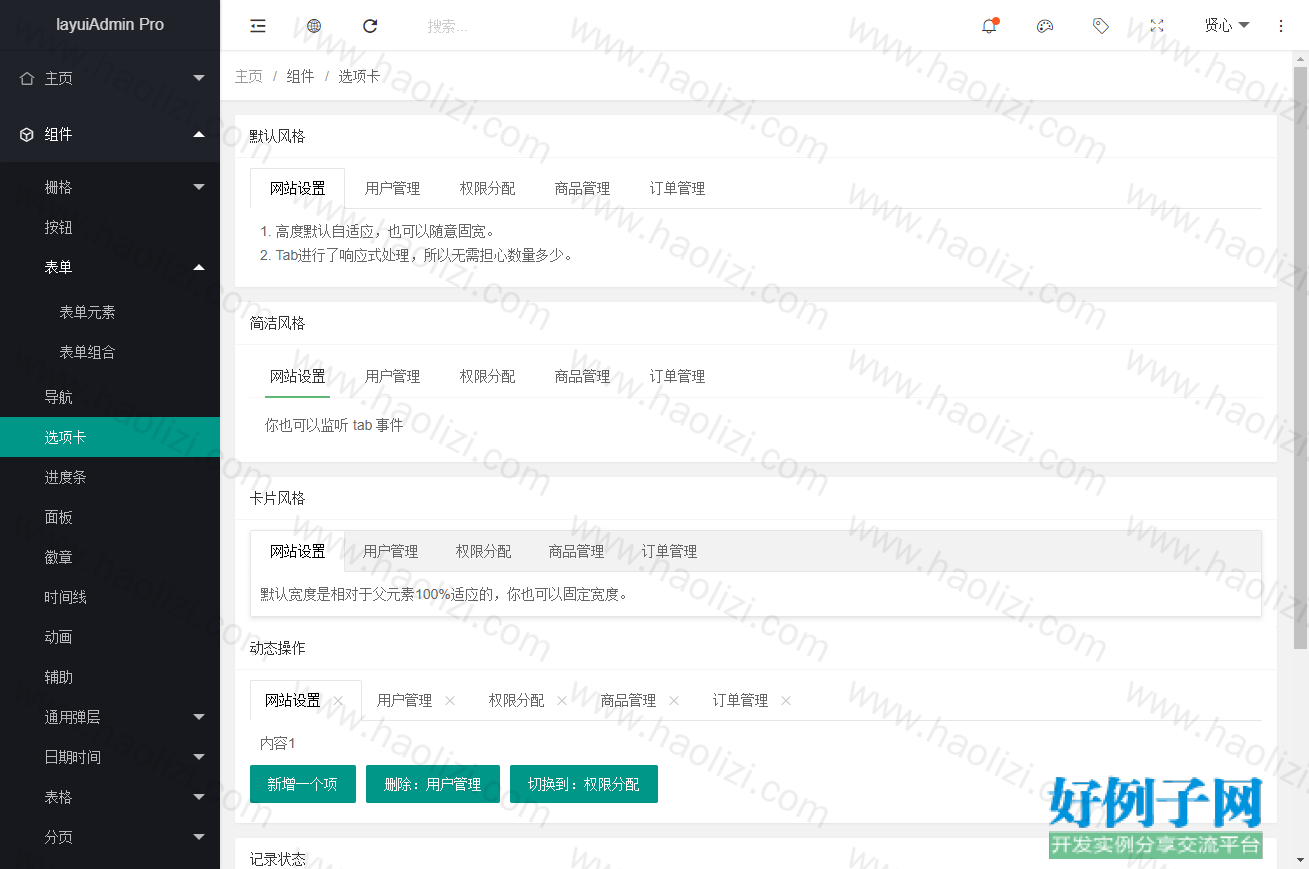The image size is (1309, 869).
Task: Click the 删除：用户管理 button
Action: click(433, 784)
